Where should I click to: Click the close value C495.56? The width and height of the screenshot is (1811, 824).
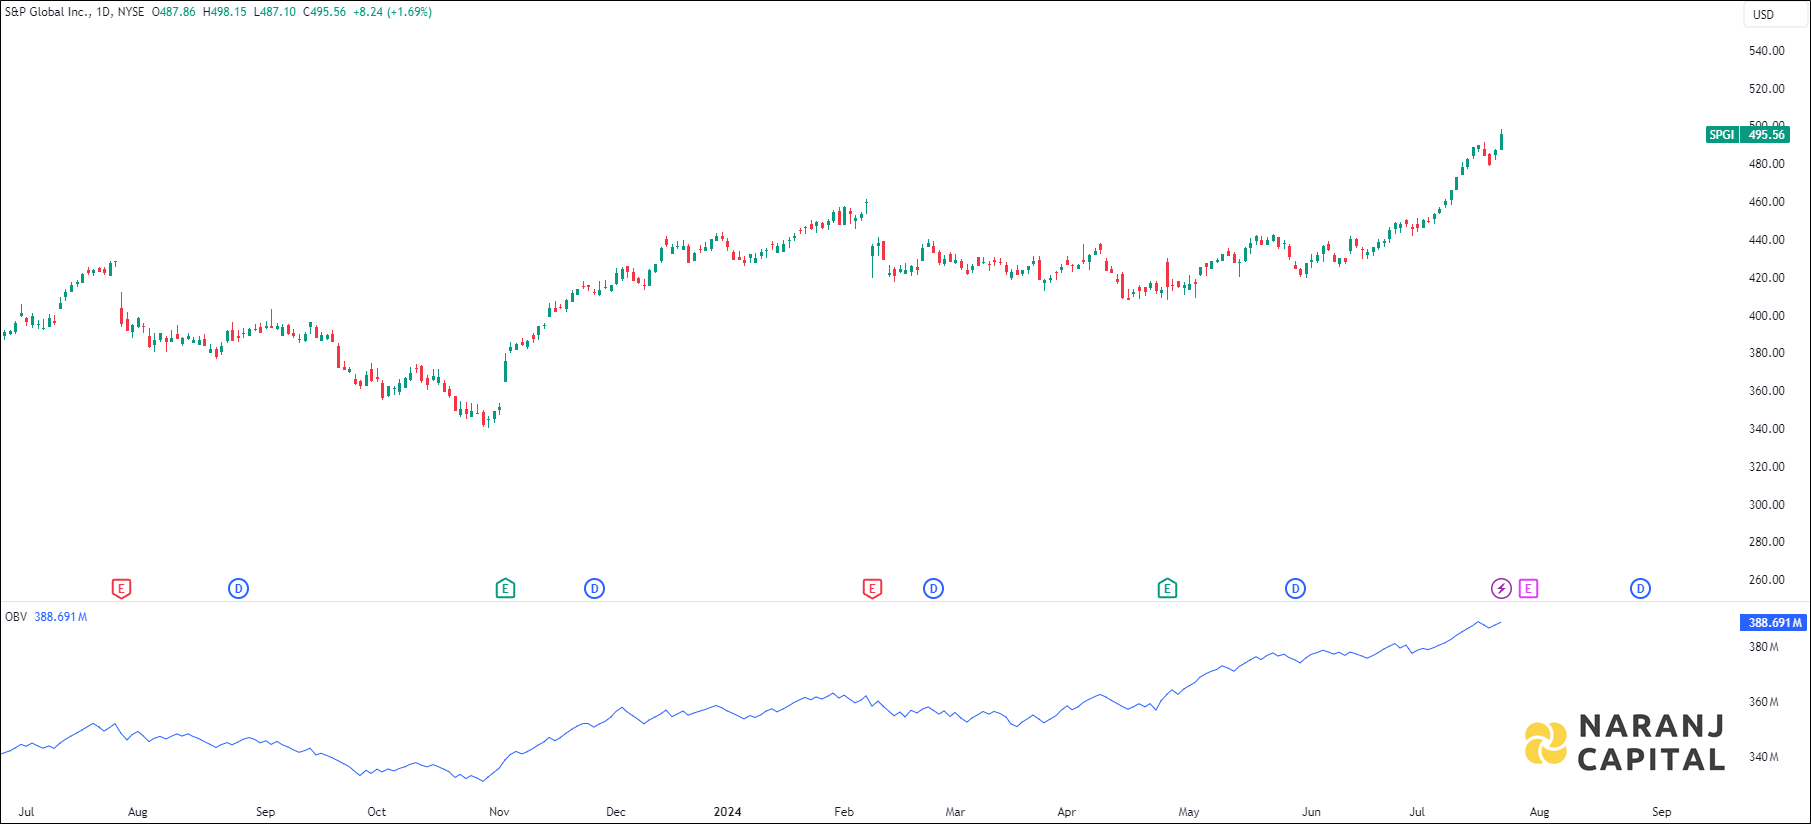pos(324,12)
